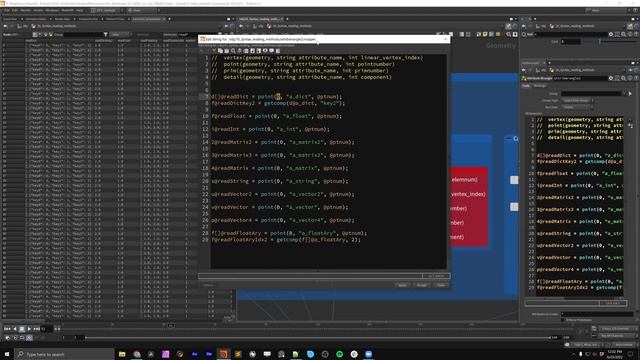Open the Group Type dropdown

point(577,100)
